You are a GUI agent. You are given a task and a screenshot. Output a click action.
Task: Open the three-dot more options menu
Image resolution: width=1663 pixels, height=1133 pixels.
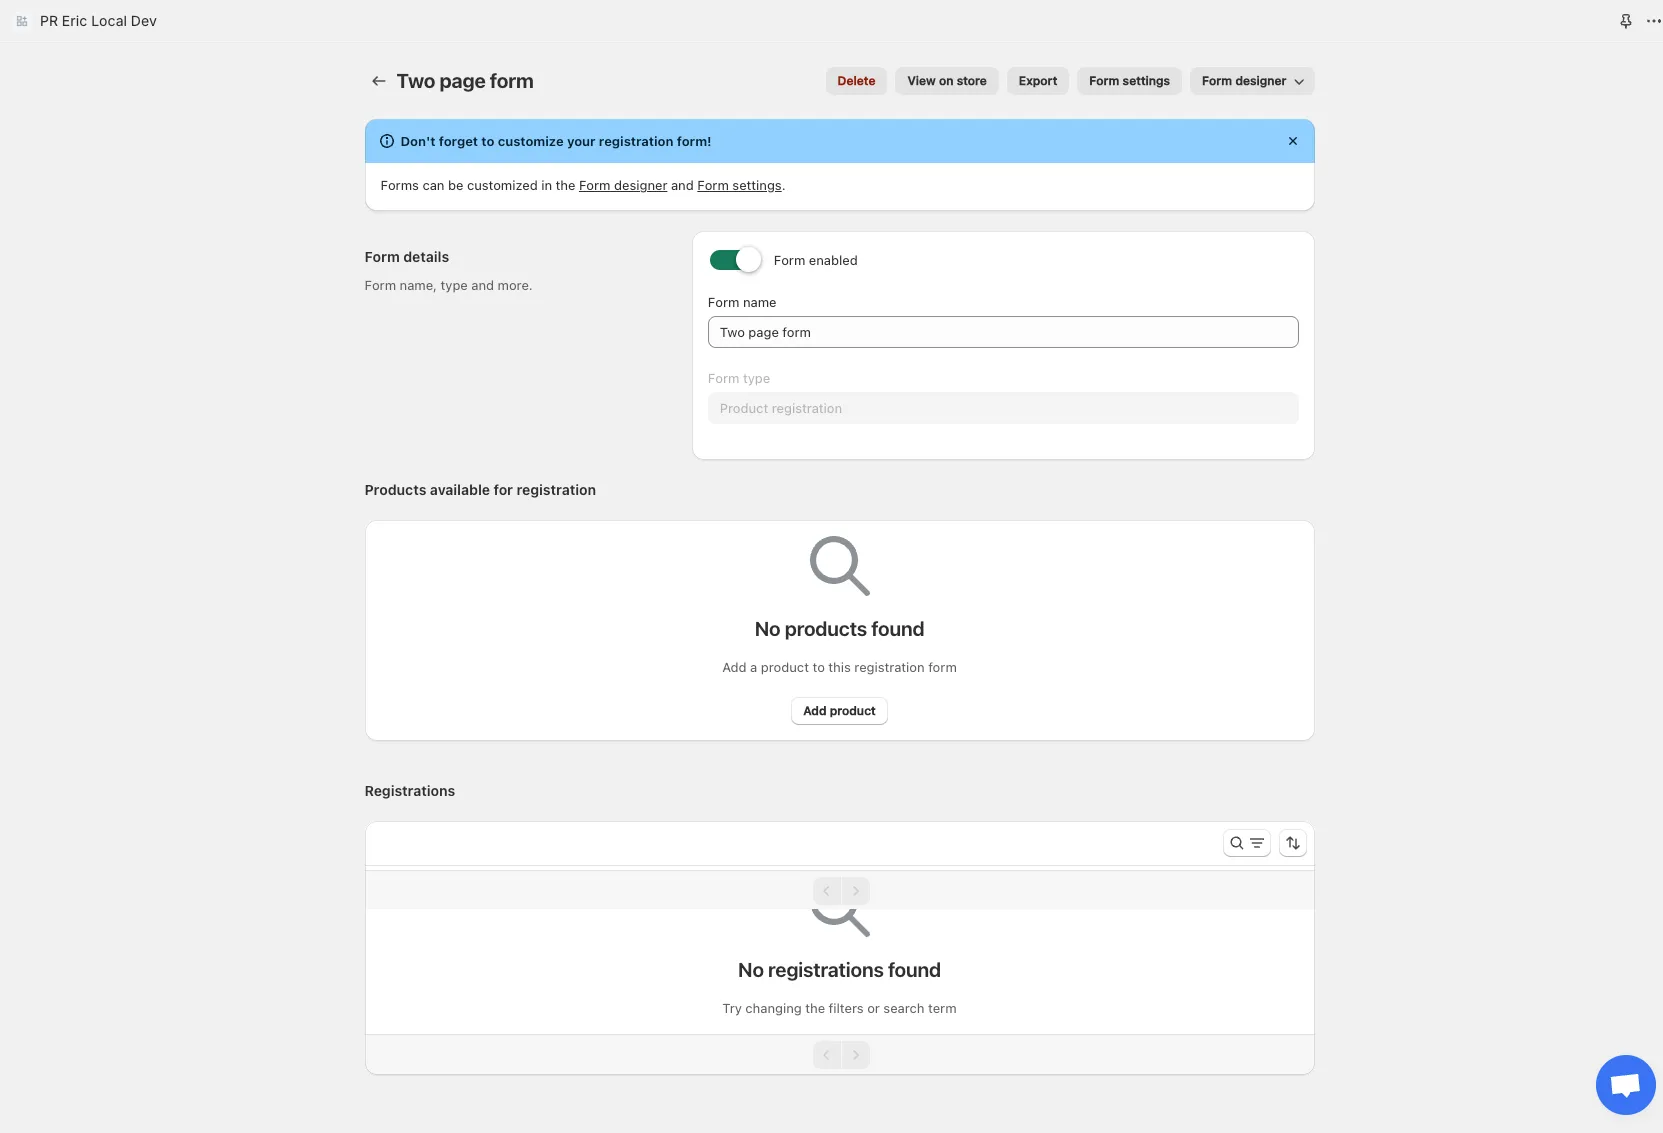(x=1654, y=21)
